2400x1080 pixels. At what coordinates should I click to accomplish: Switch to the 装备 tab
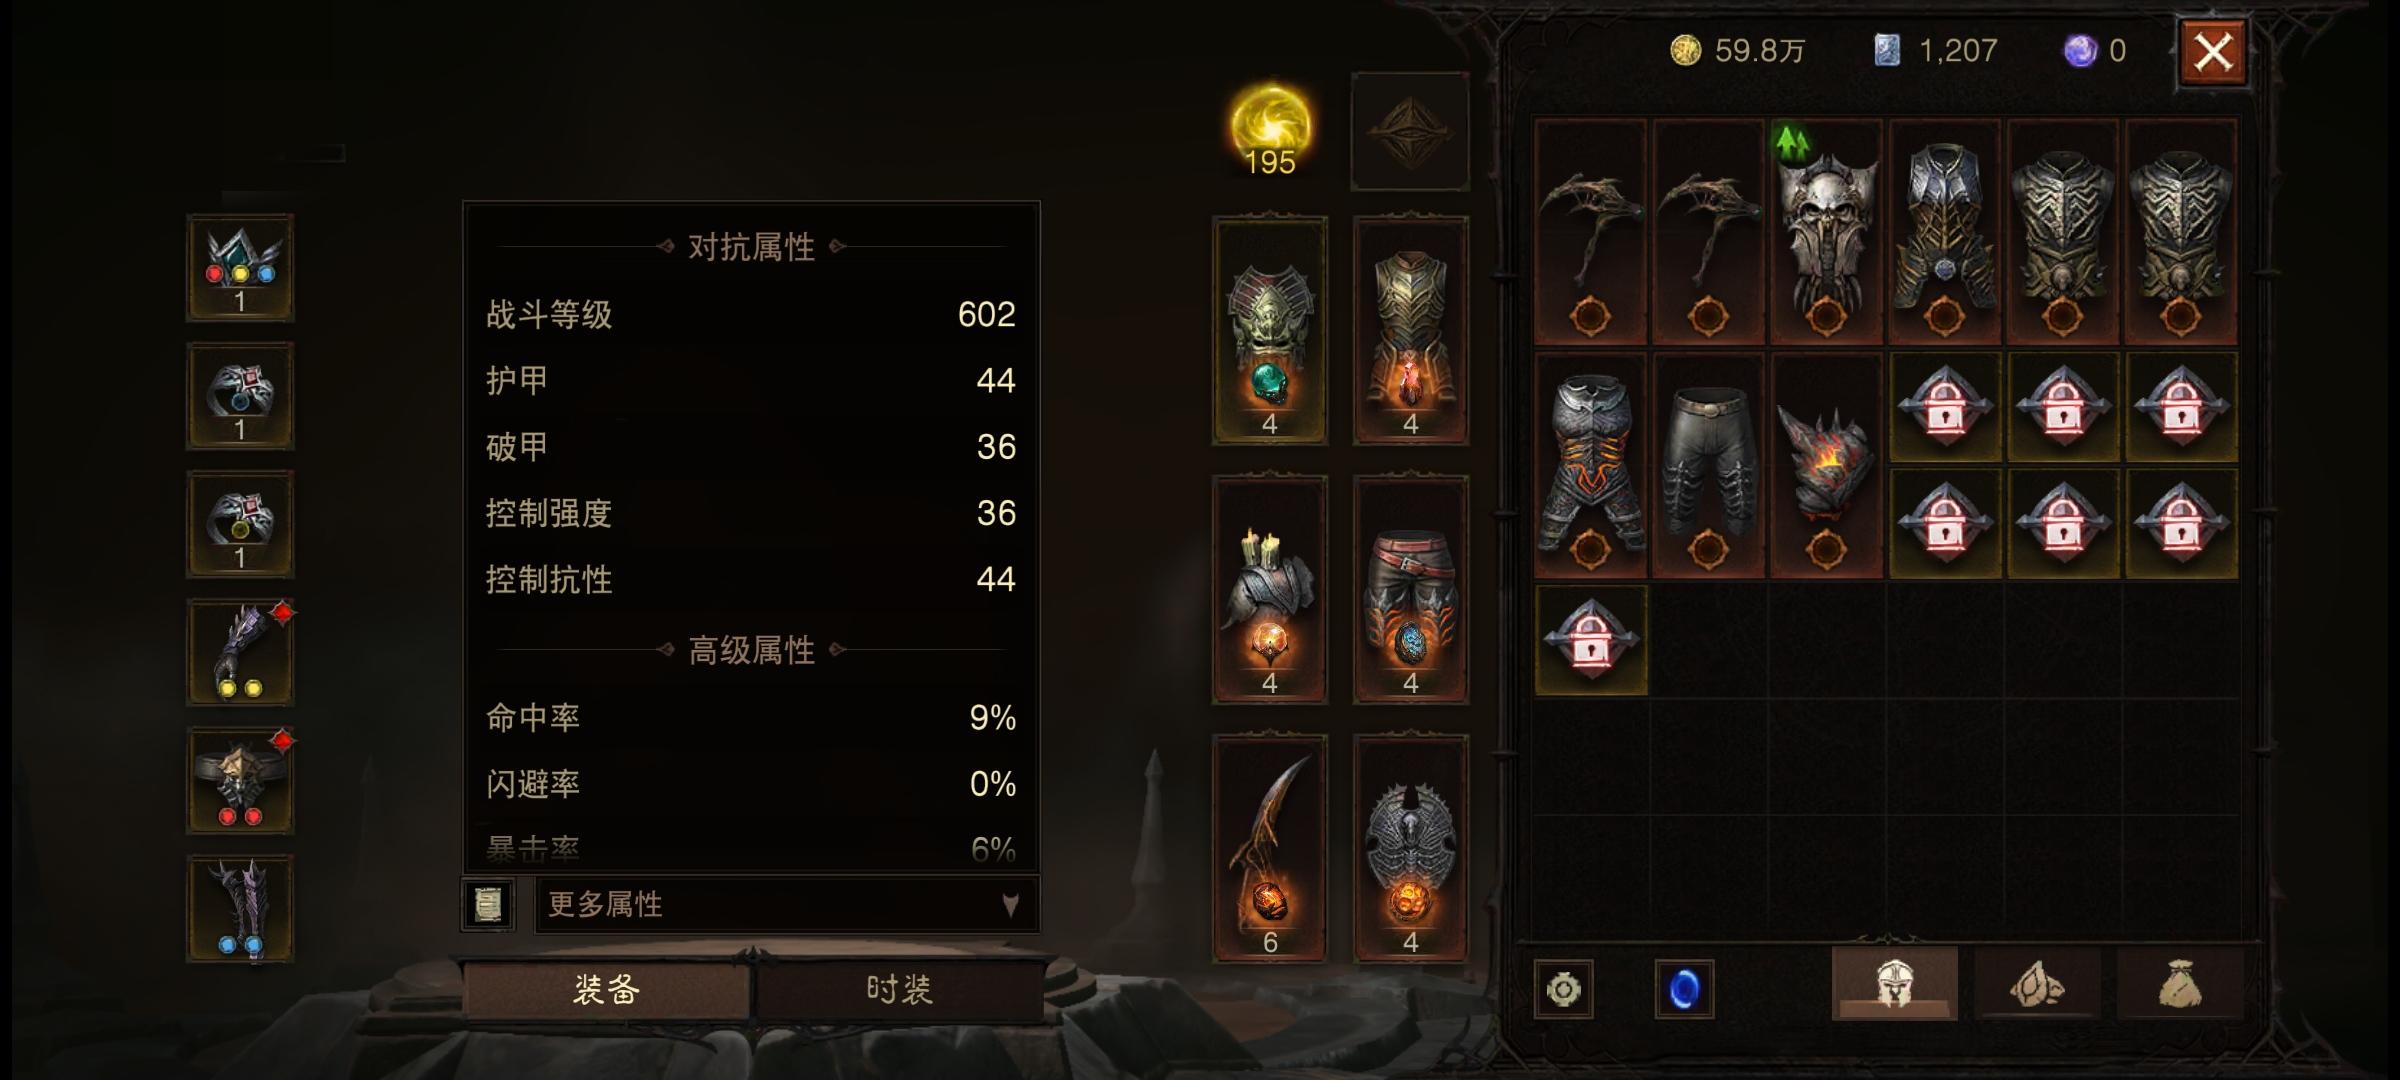(x=607, y=989)
